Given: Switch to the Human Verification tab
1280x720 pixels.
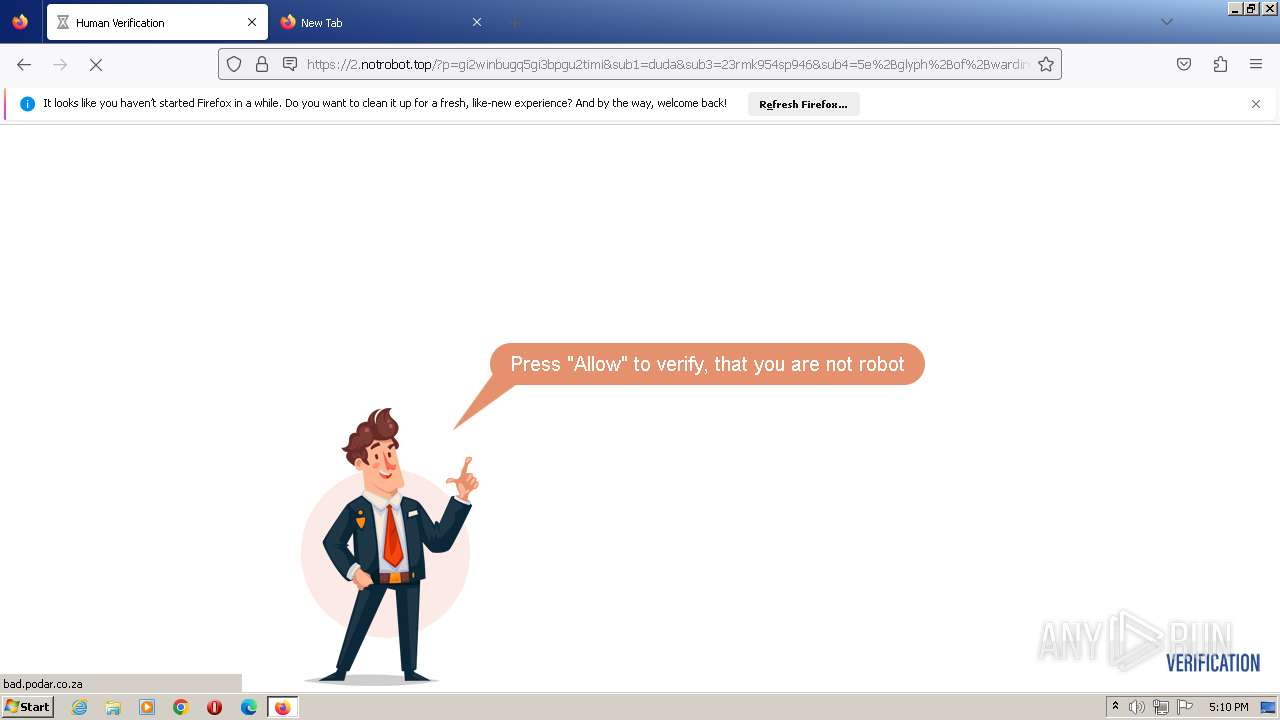Looking at the screenshot, I should [x=157, y=22].
